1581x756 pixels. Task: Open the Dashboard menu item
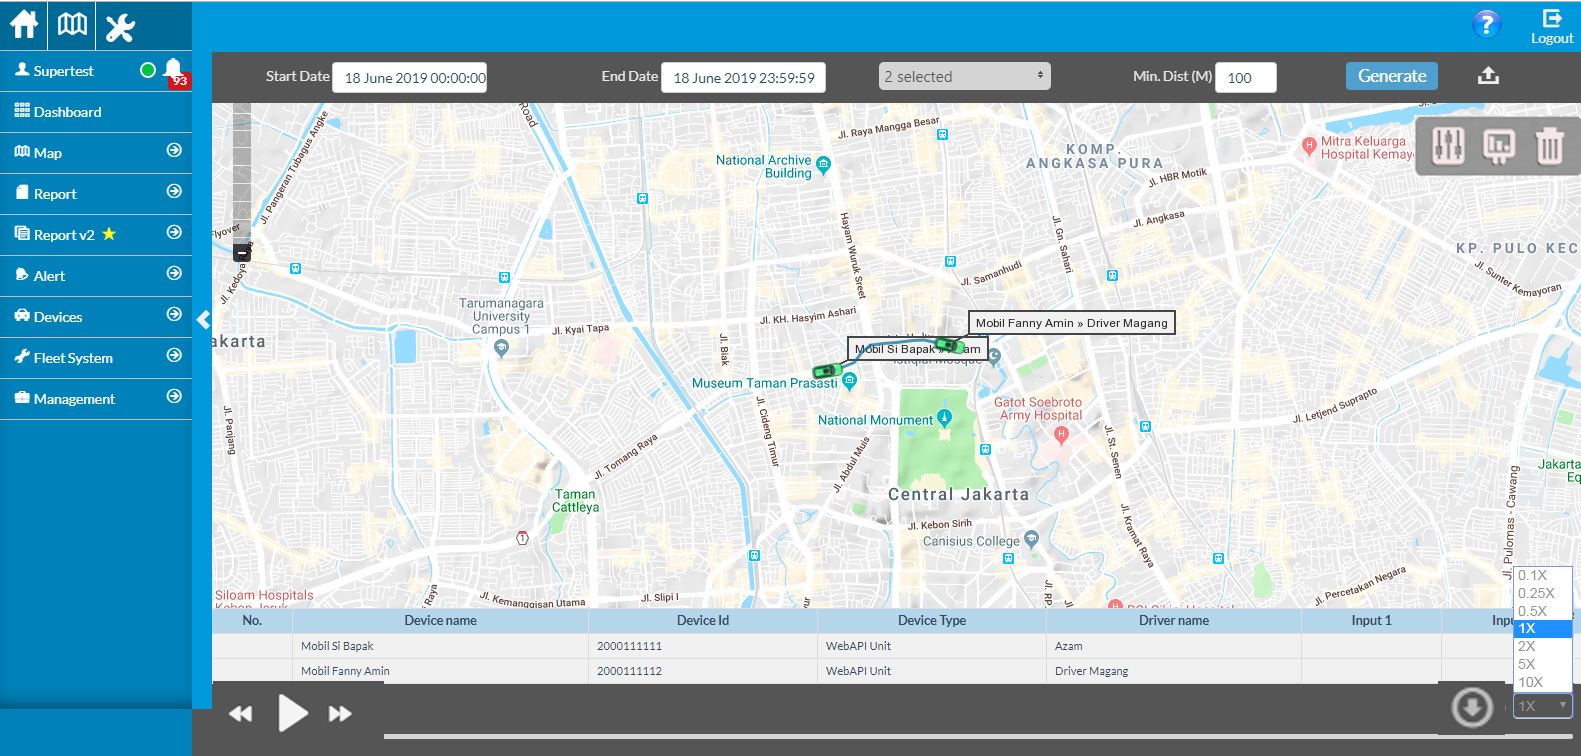(x=96, y=112)
